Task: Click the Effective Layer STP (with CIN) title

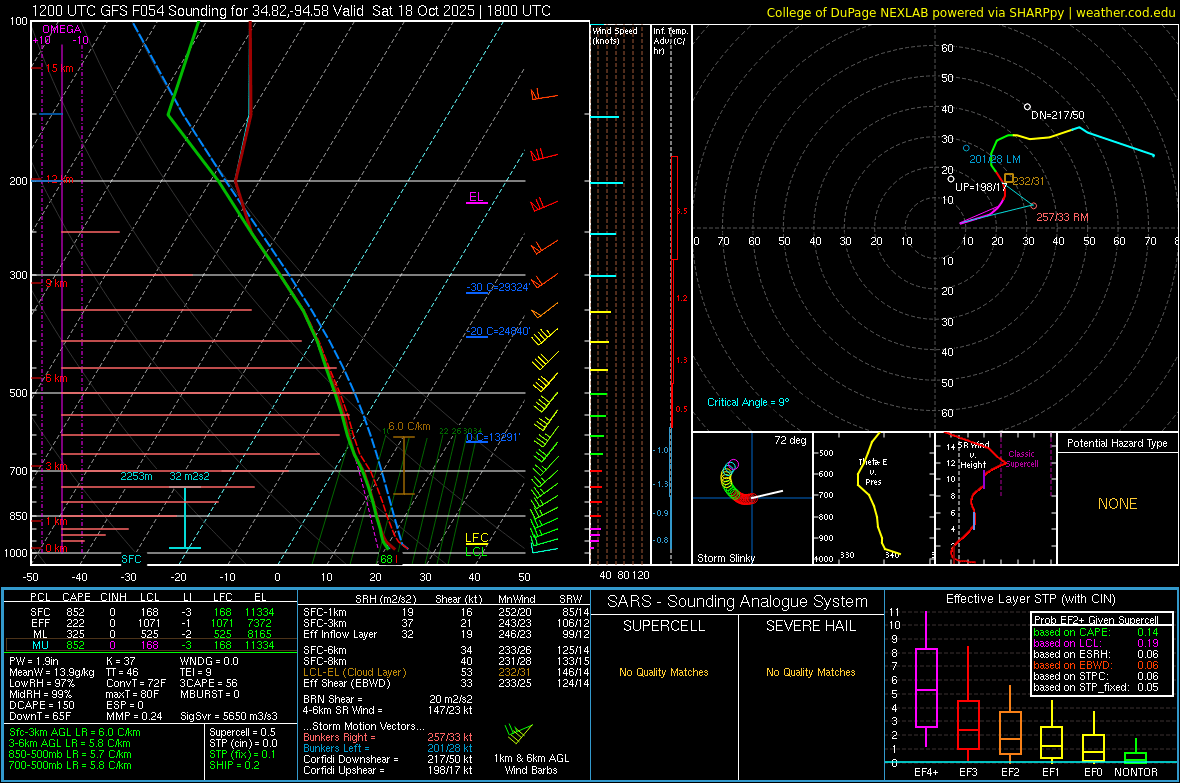Action: coord(1030,599)
